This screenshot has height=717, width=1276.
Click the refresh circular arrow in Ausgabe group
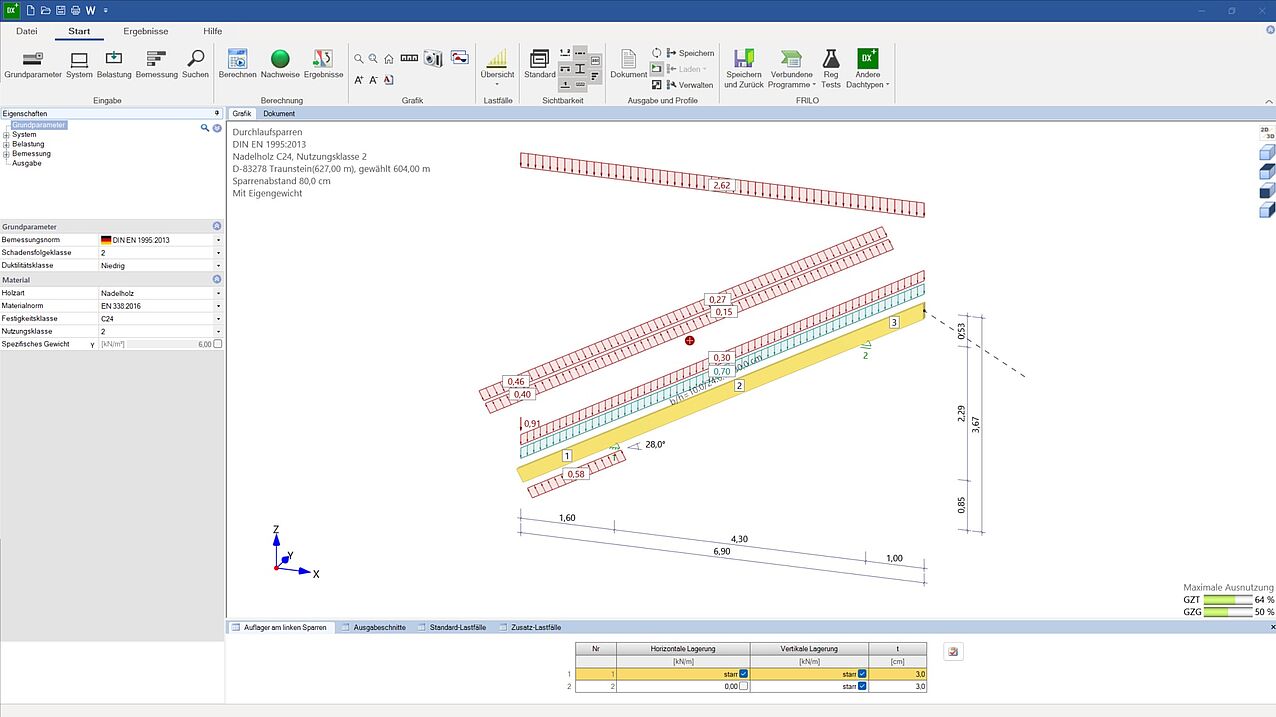pyautogui.click(x=657, y=53)
